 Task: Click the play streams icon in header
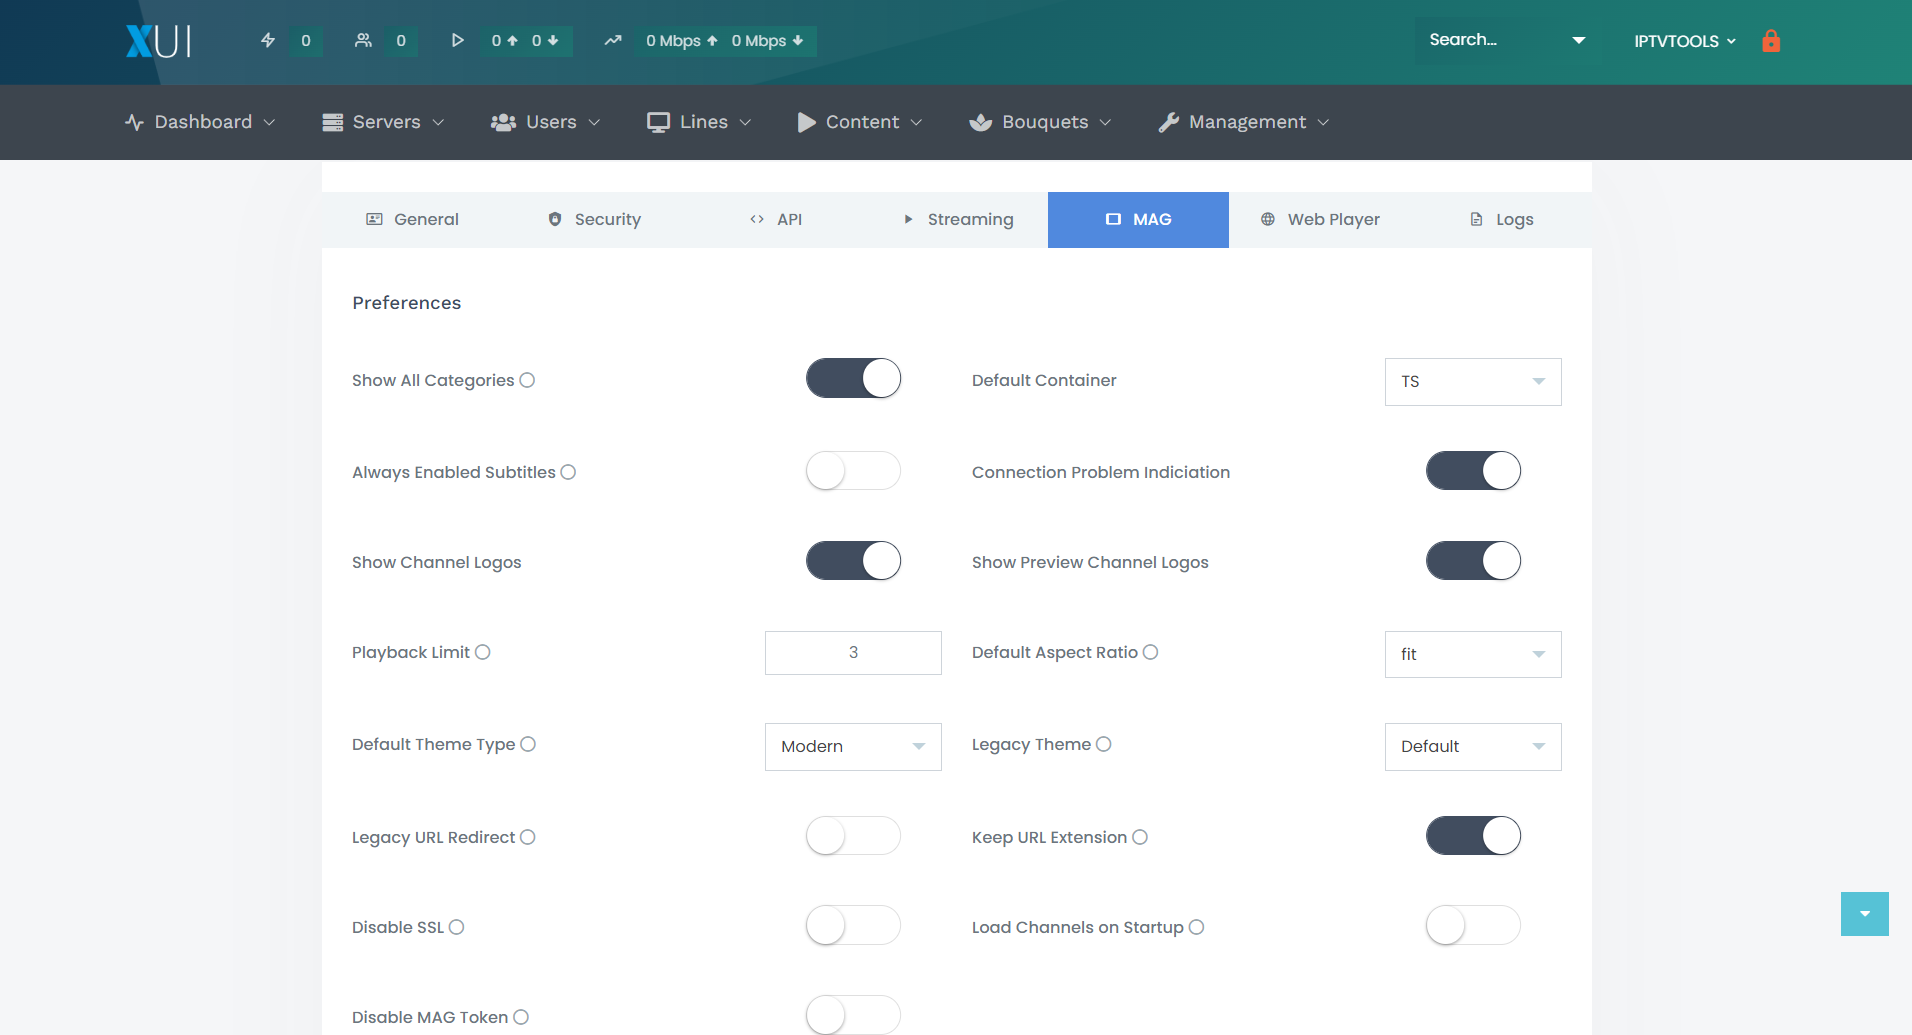457,41
